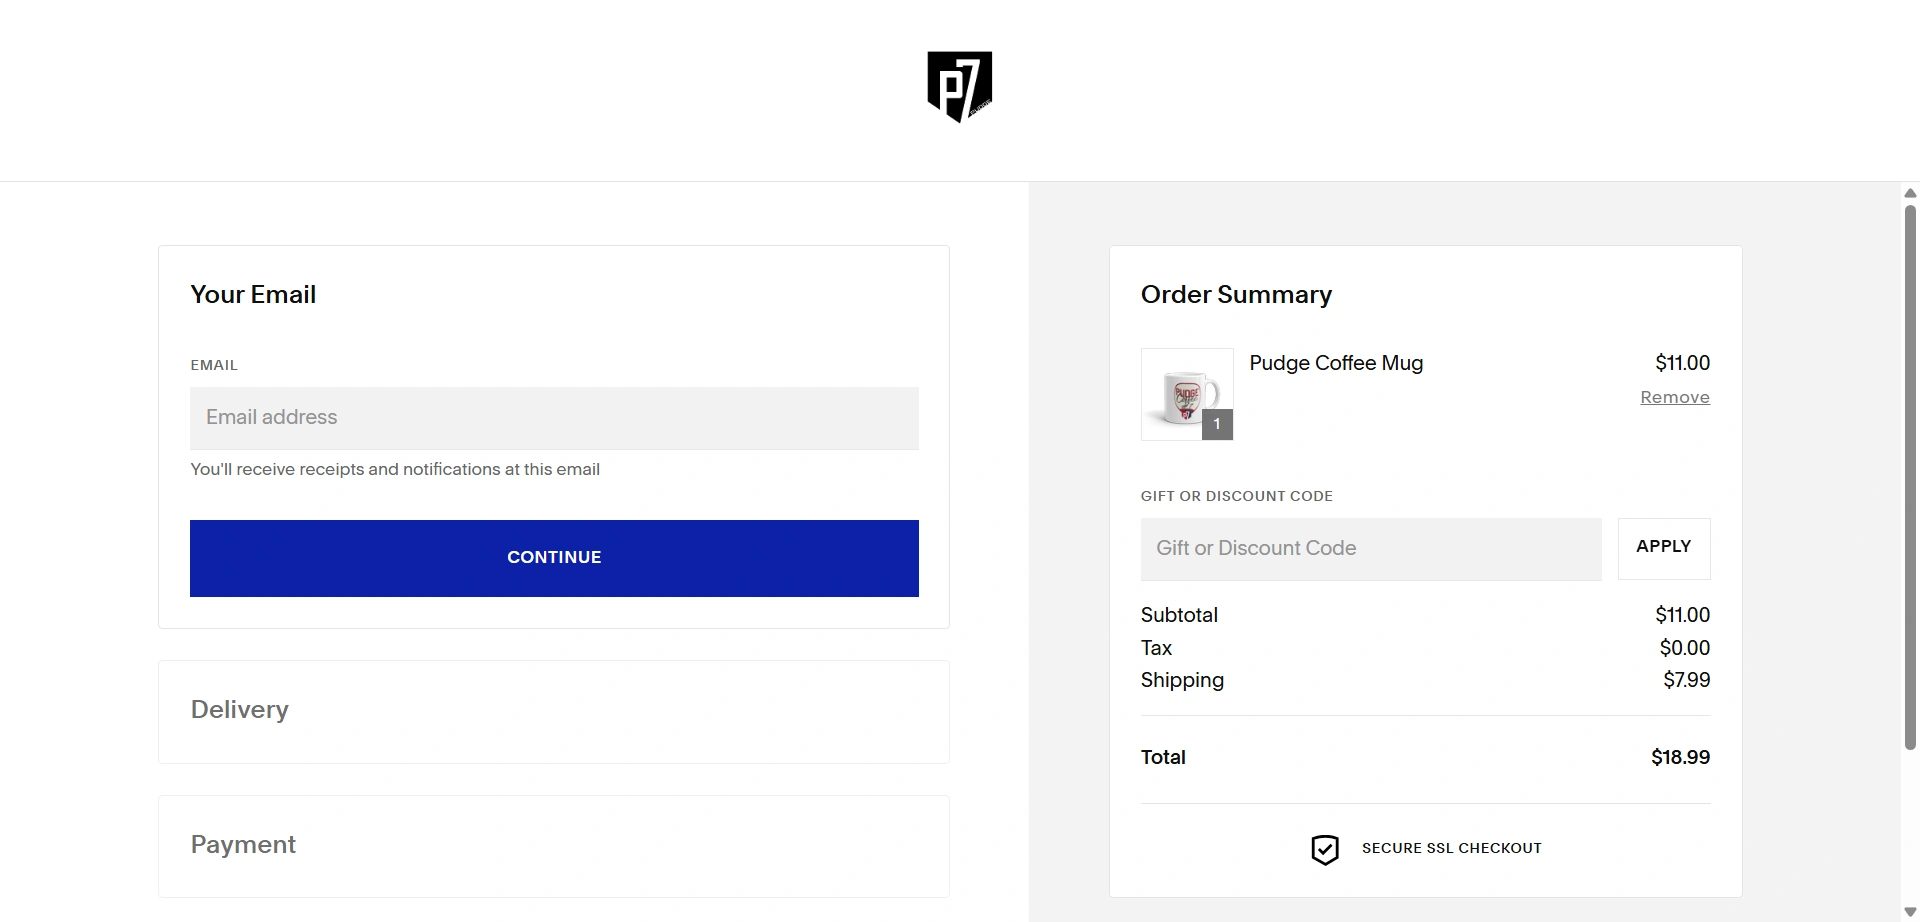Focus the Email address field
1920x922 pixels.
(x=554, y=418)
